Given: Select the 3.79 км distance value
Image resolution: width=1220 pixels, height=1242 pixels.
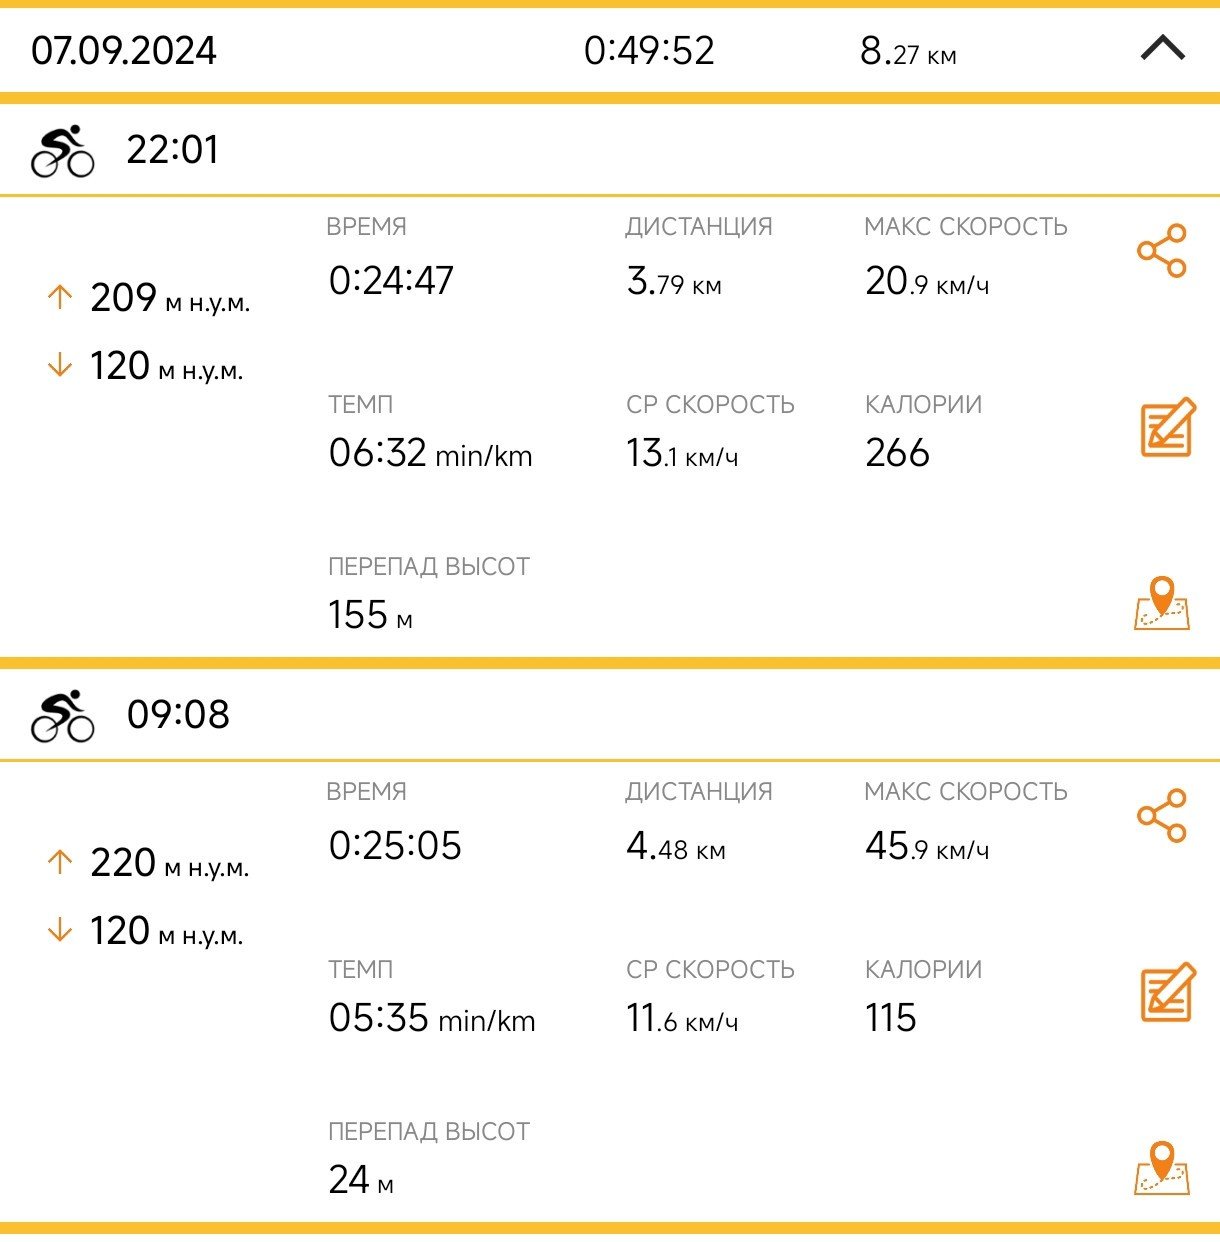Looking at the screenshot, I should pyautogui.click(x=674, y=281).
